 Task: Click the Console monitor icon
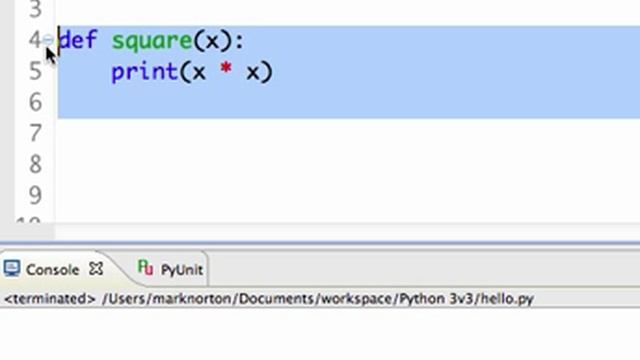tap(12, 269)
